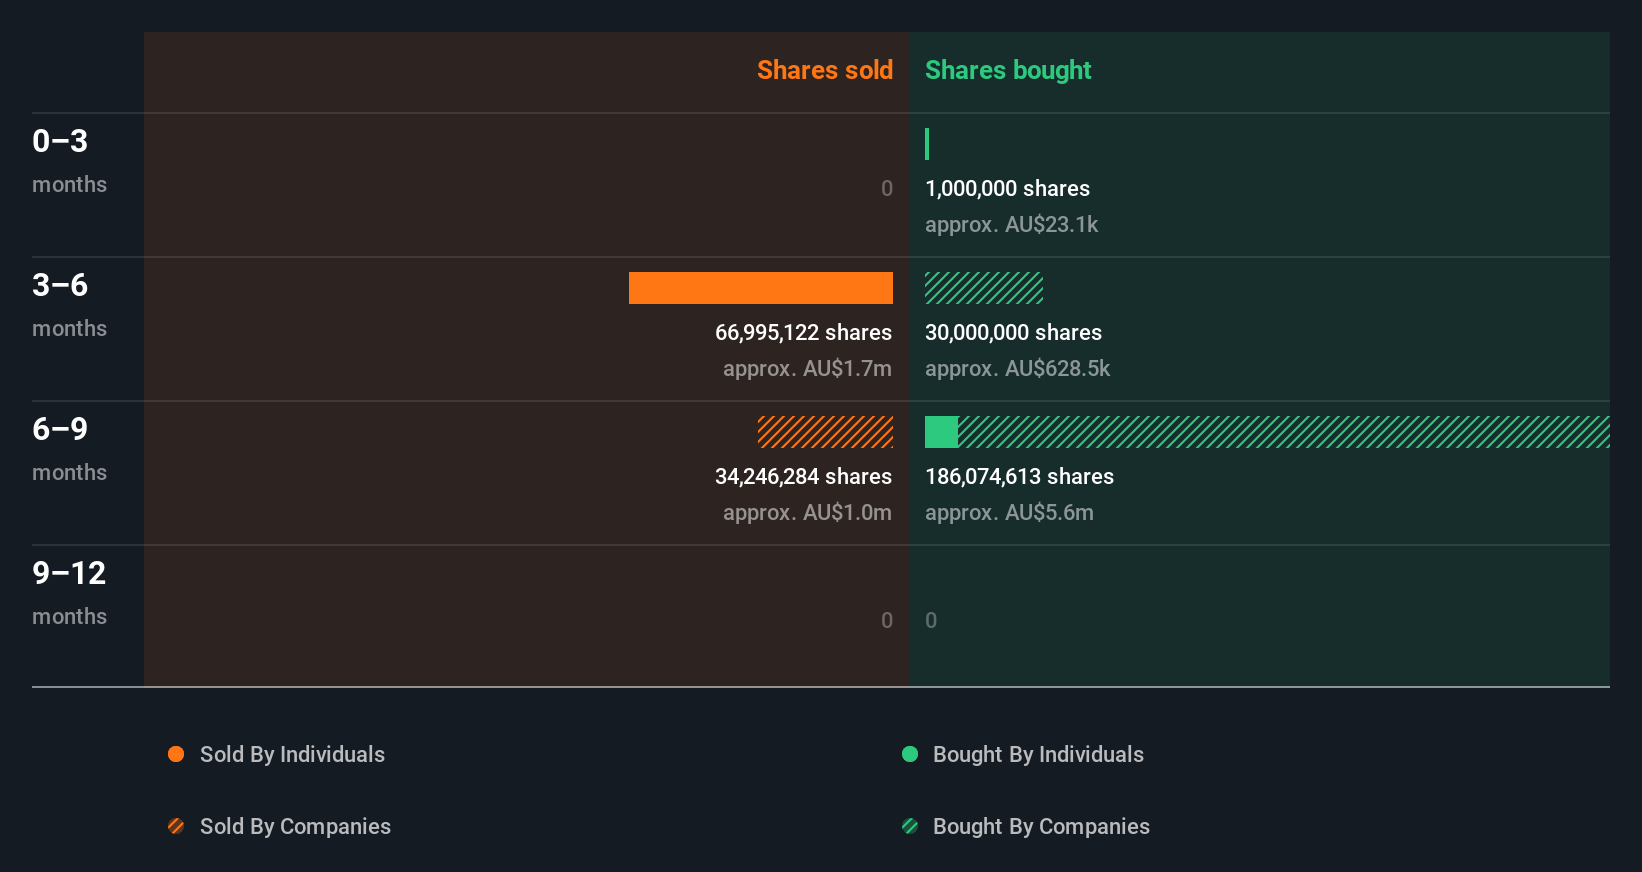Click the 1,000,000 shares value
This screenshot has height=872, width=1642.
pyautogui.click(x=1007, y=188)
